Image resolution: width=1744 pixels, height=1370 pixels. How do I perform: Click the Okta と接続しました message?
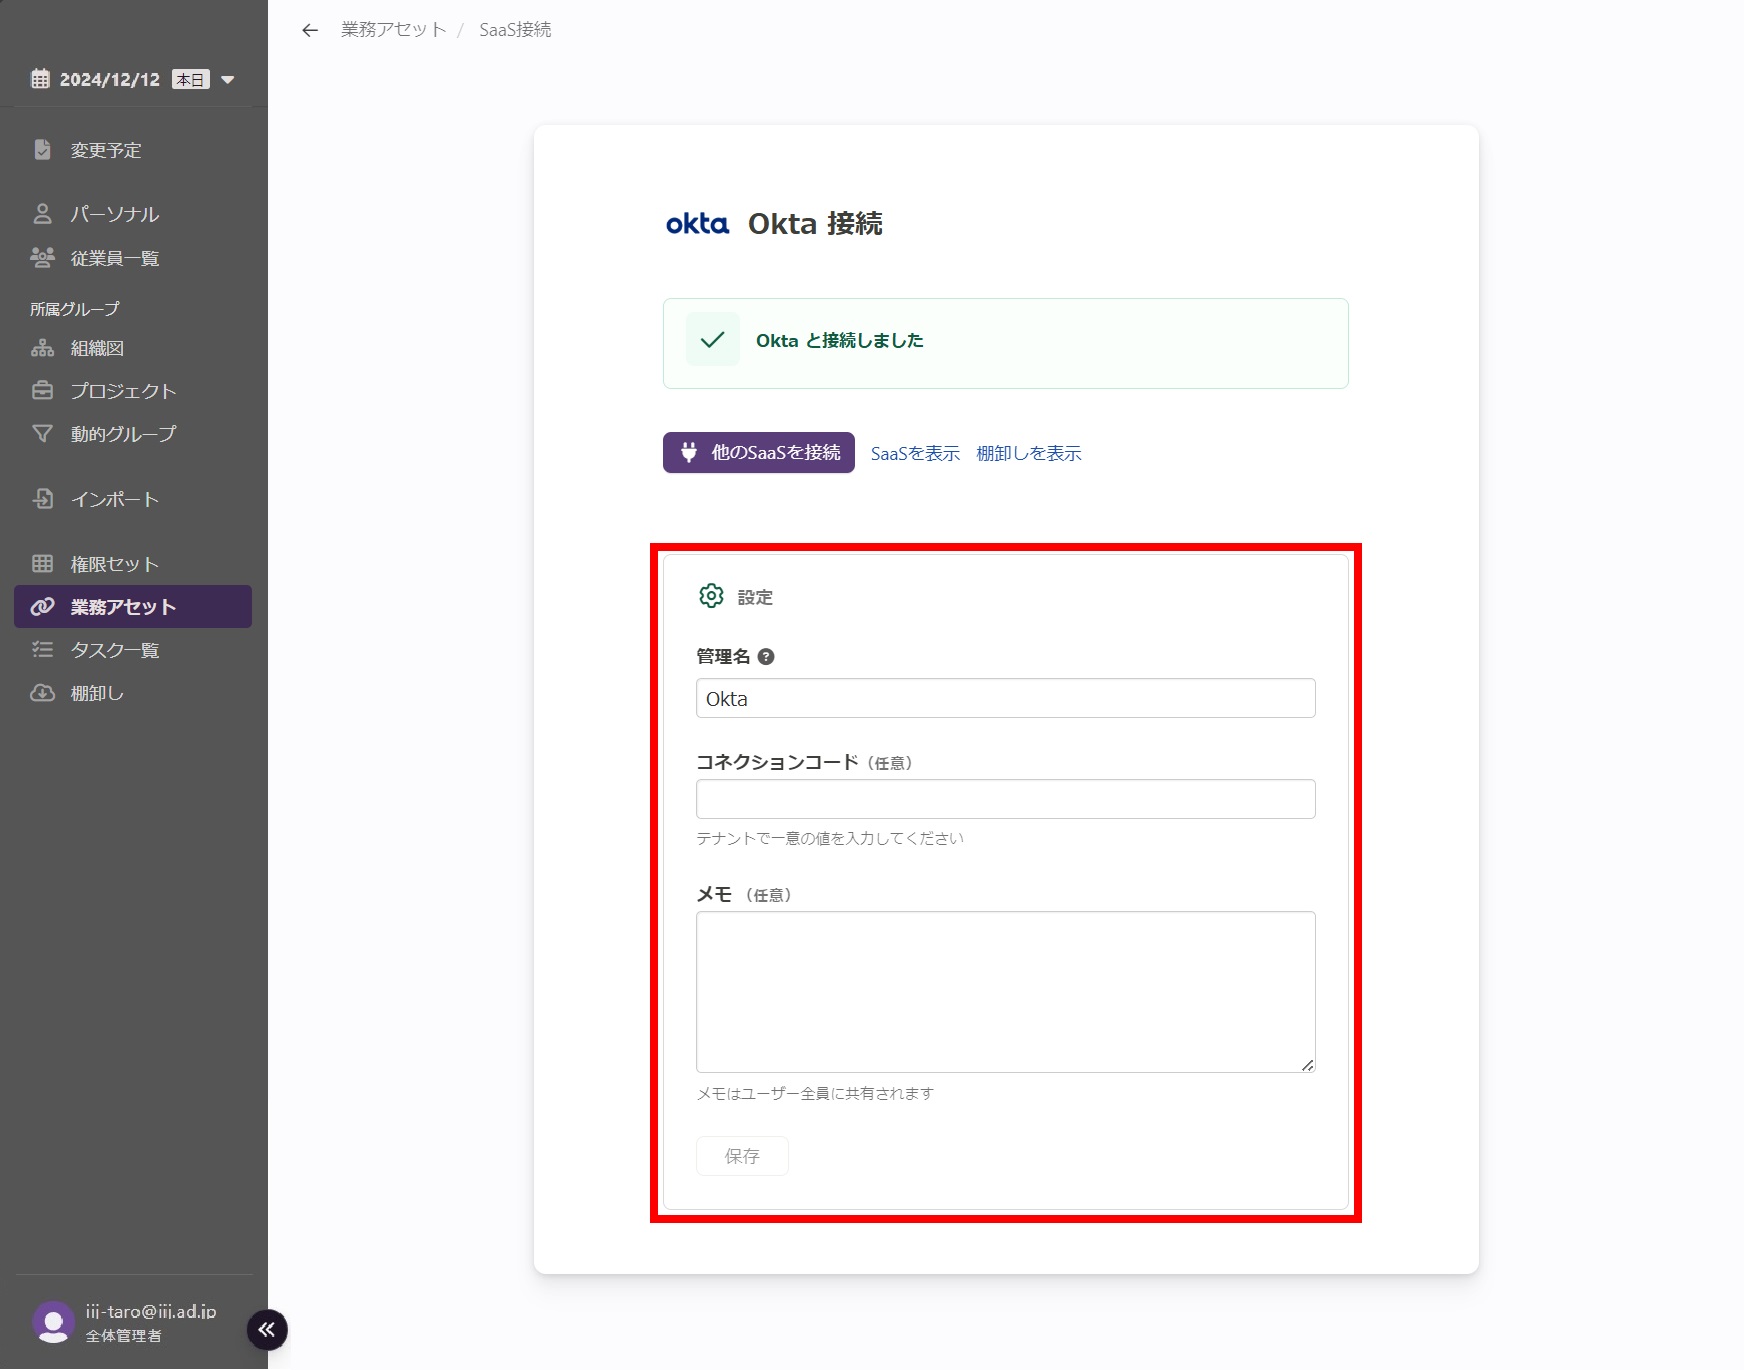pos(840,341)
